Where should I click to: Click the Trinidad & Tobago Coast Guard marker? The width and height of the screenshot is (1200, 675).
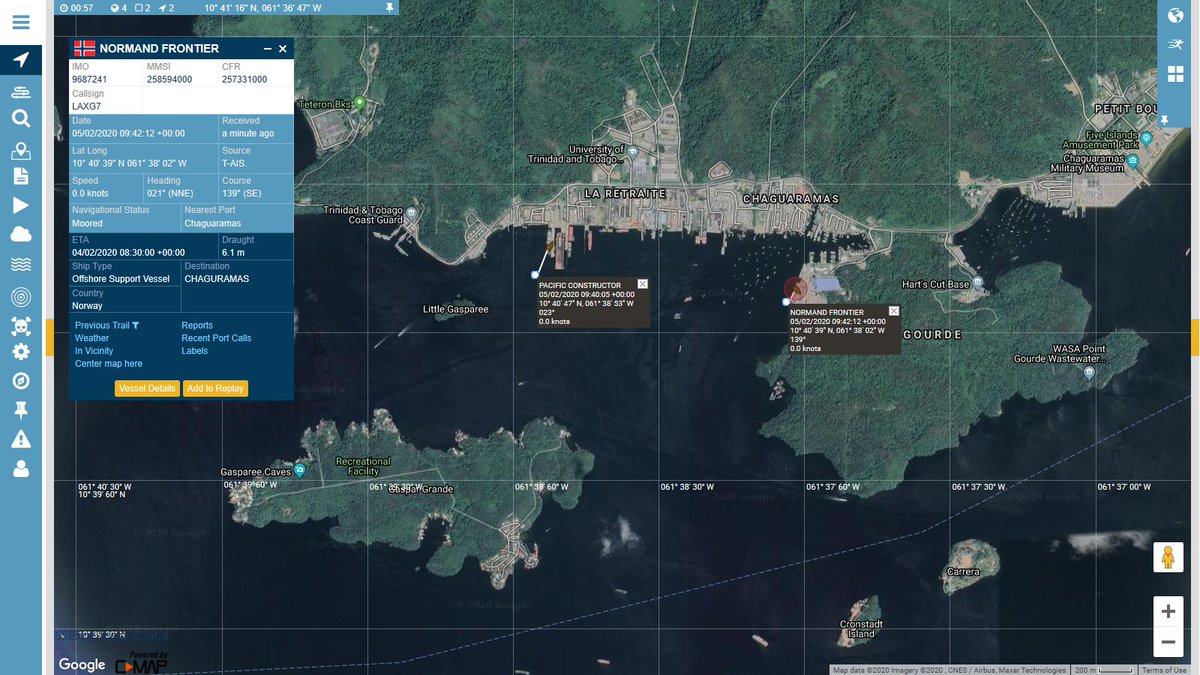pos(411,216)
